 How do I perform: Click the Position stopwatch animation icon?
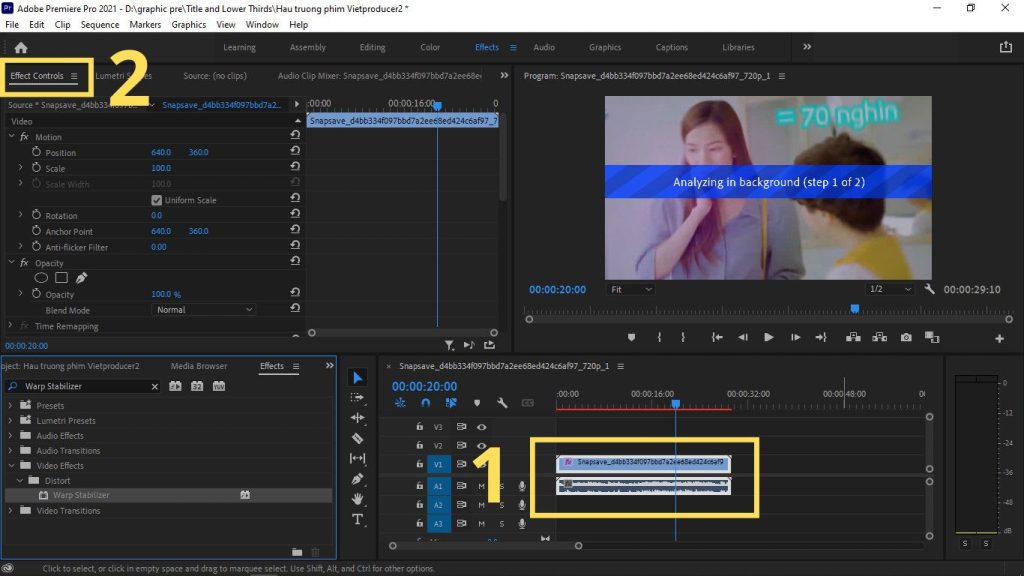[36, 152]
